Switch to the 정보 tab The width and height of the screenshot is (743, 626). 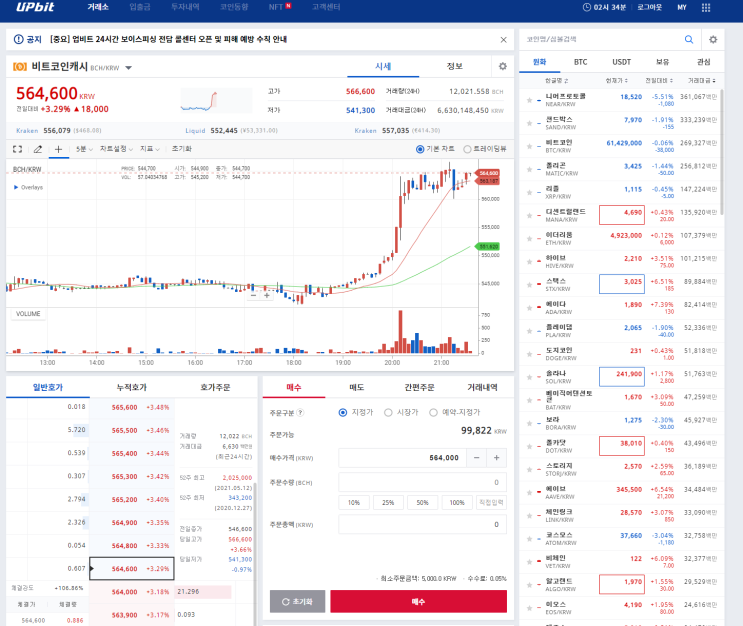coord(454,66)
